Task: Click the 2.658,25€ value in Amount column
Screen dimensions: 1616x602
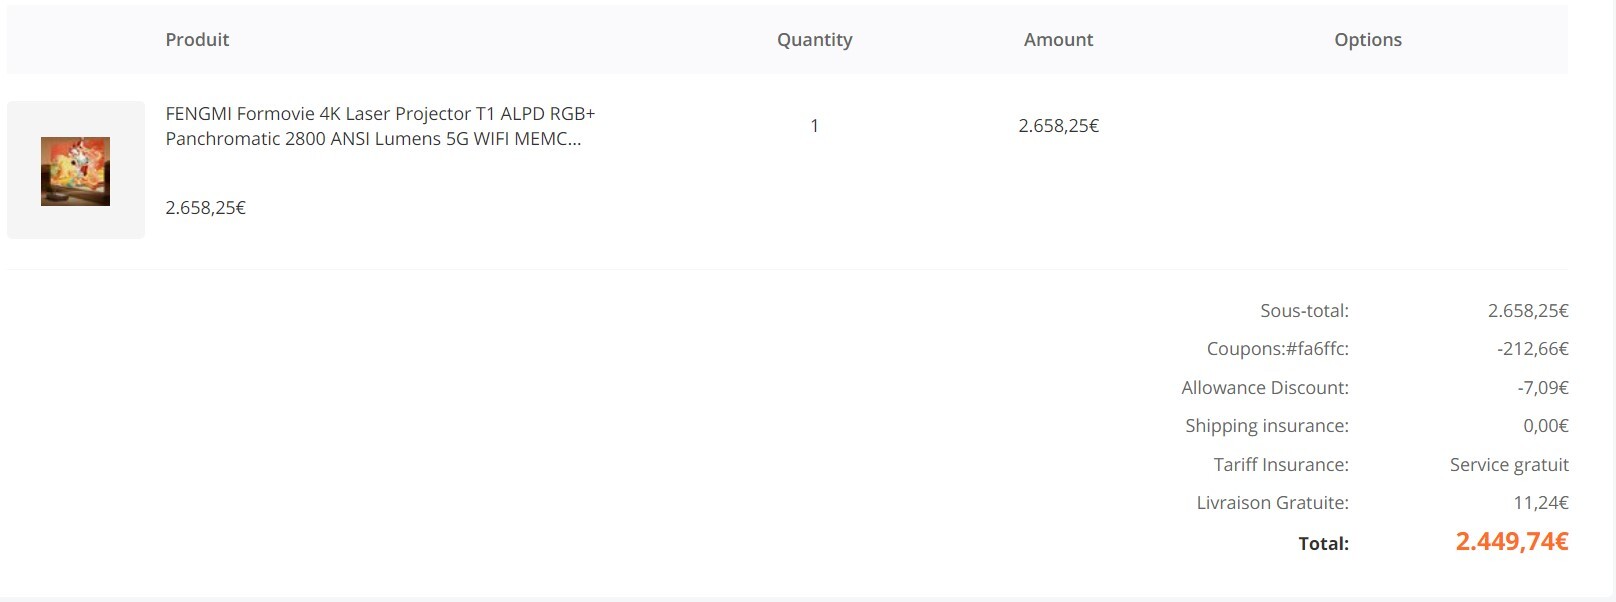Action: [1058, 126]
